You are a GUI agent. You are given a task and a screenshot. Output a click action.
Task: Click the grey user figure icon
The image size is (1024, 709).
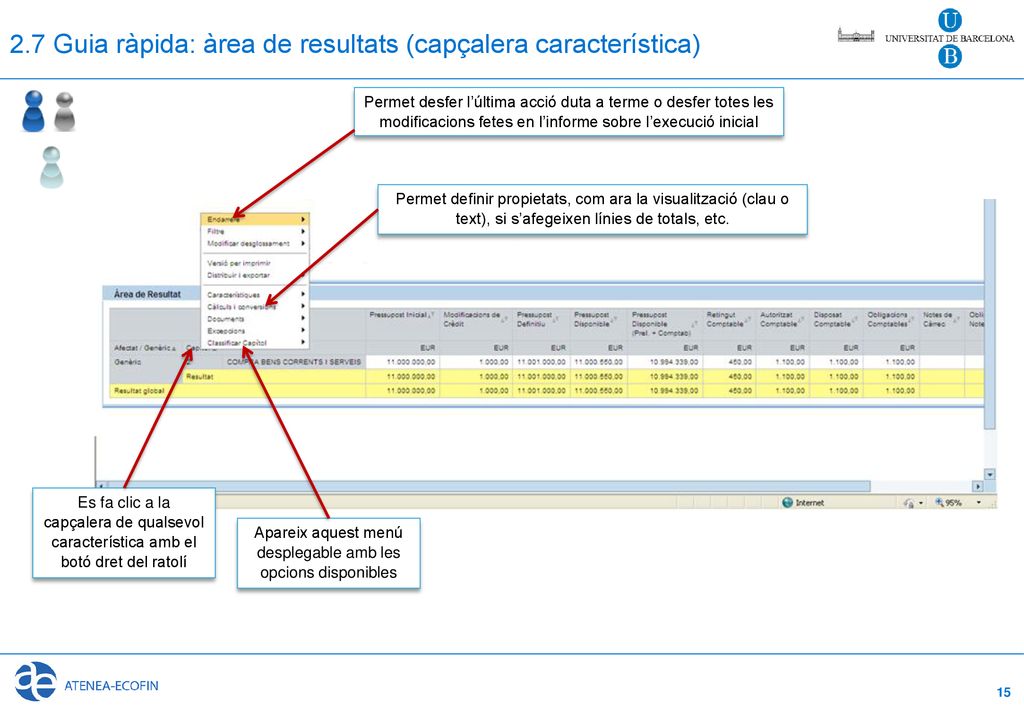click(x=65, y=112)
